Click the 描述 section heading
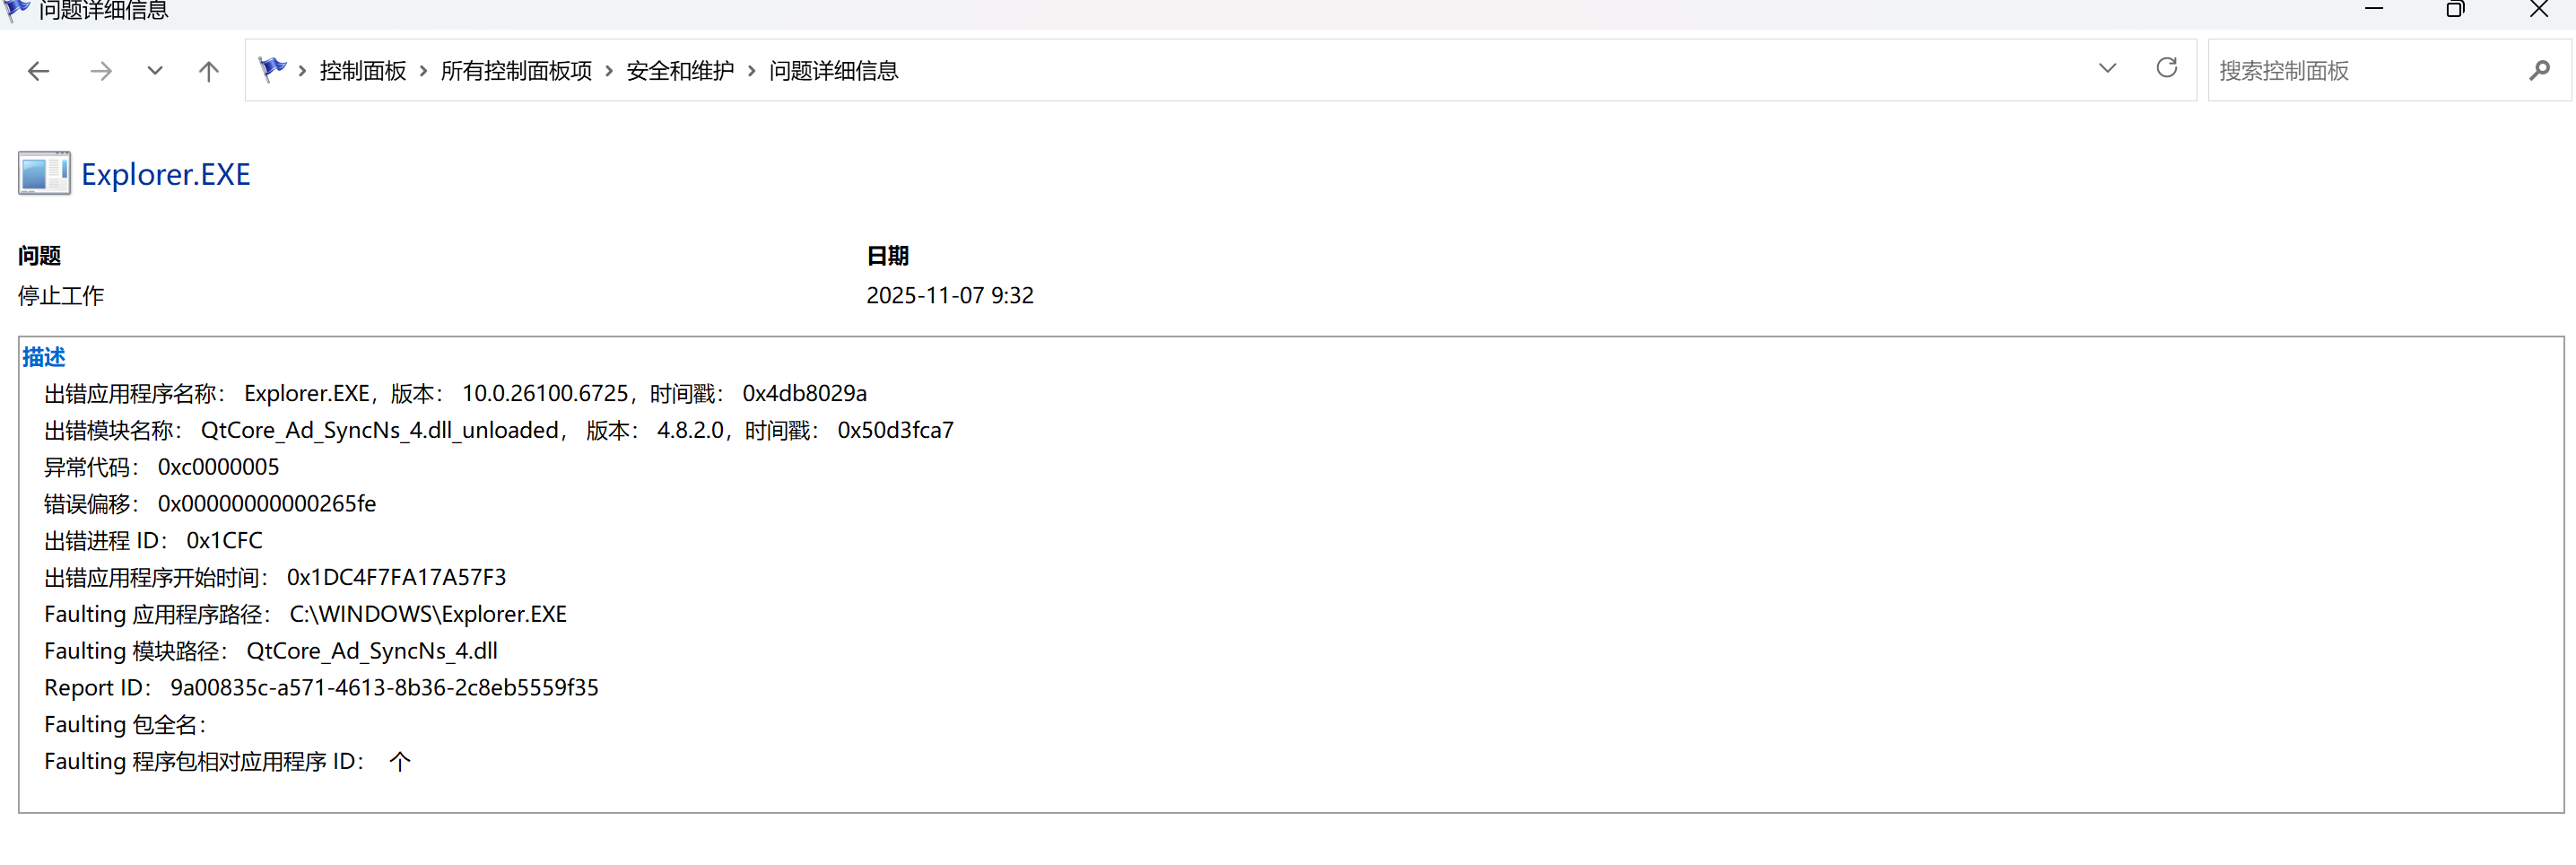Viewport: 2576px width, 865px height. (44, 357)
